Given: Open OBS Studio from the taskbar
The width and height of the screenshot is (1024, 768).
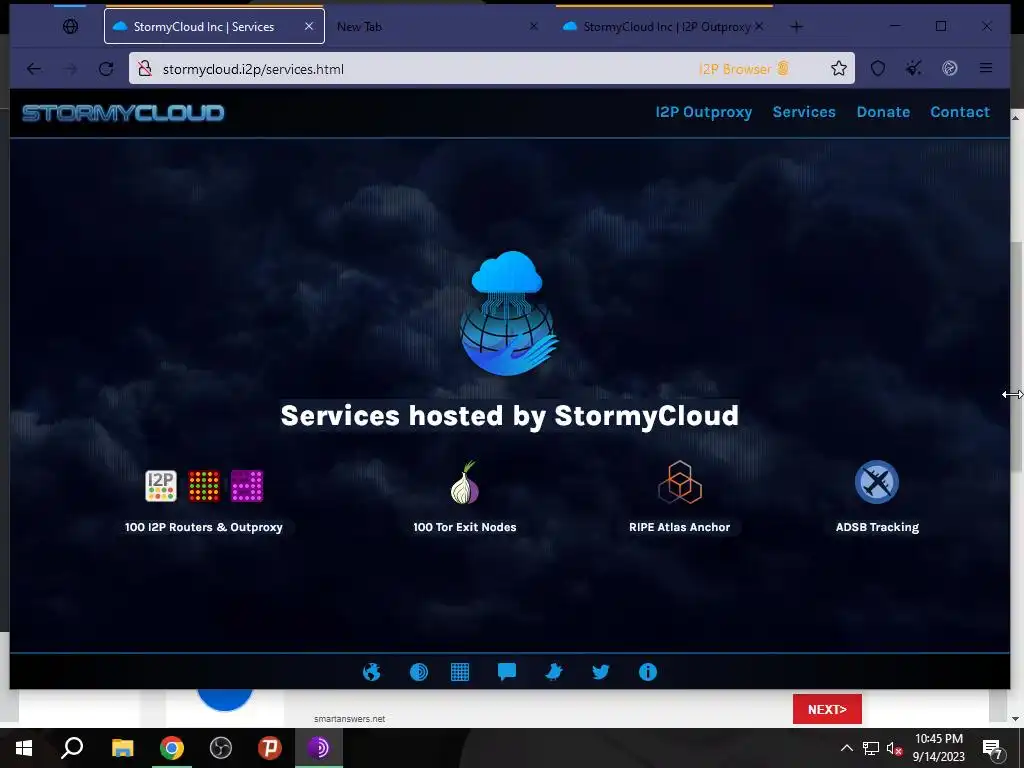Looking at the screenshot, I should pos(221,748).
